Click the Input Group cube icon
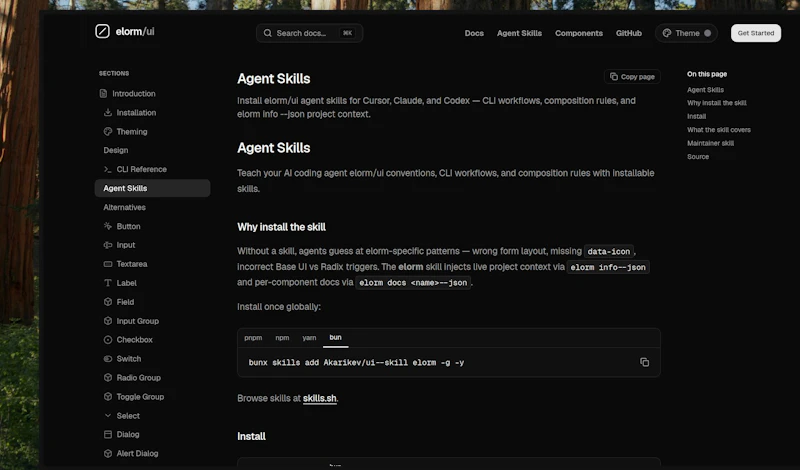 pos(108,321)
